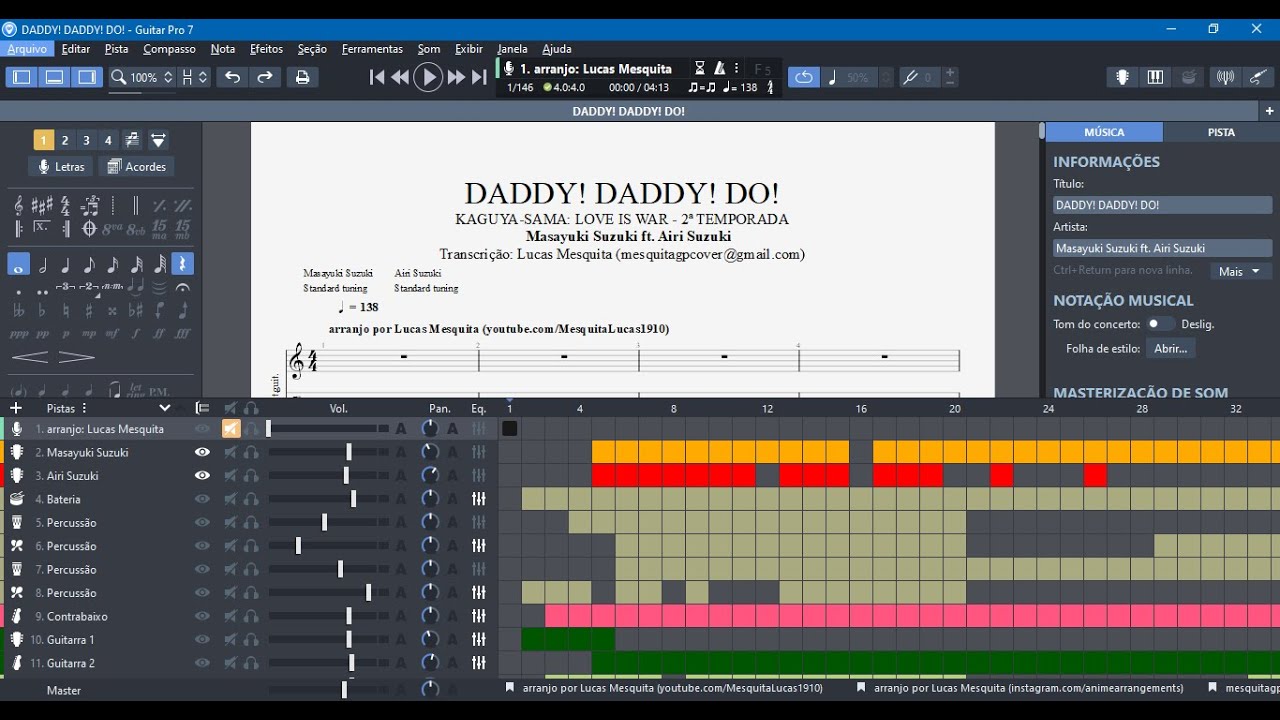The width and height of the screenshot is (1280, 720).
Task: Apply the sharp accidental
Action: [89, 311]
